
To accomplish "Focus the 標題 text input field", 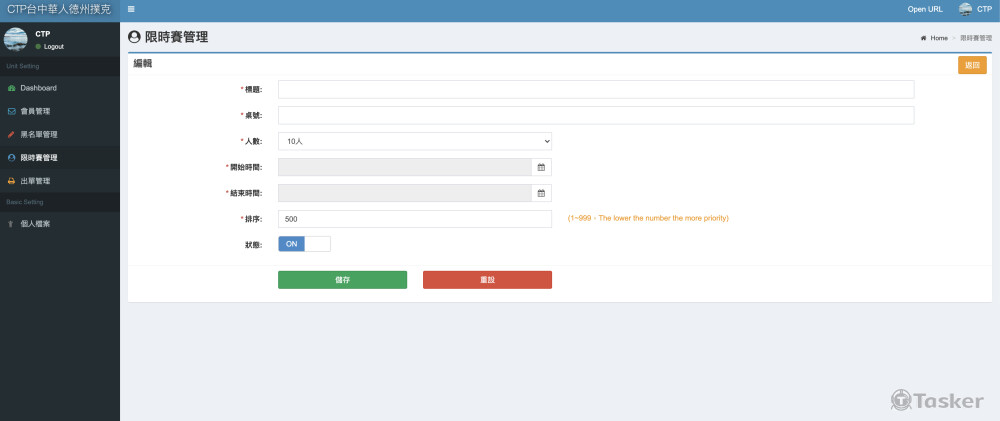I will (x=596, y=89).
